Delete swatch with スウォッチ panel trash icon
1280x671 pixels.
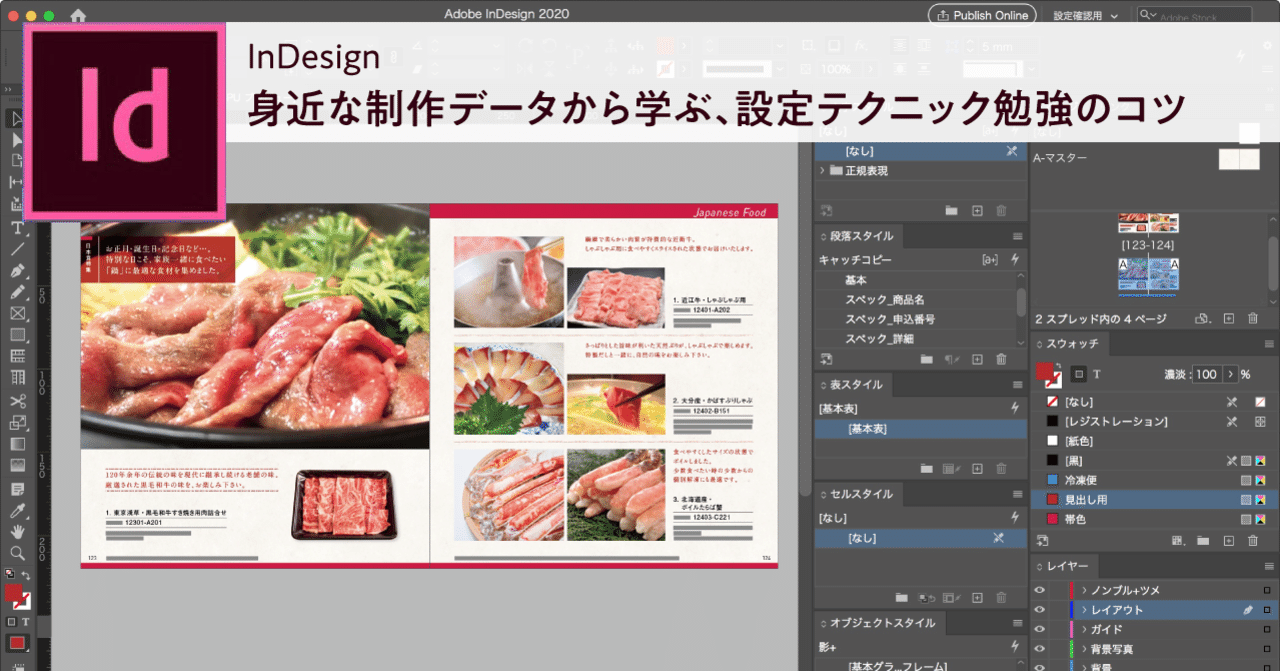pyautogui.click(x=1253, y=540)
